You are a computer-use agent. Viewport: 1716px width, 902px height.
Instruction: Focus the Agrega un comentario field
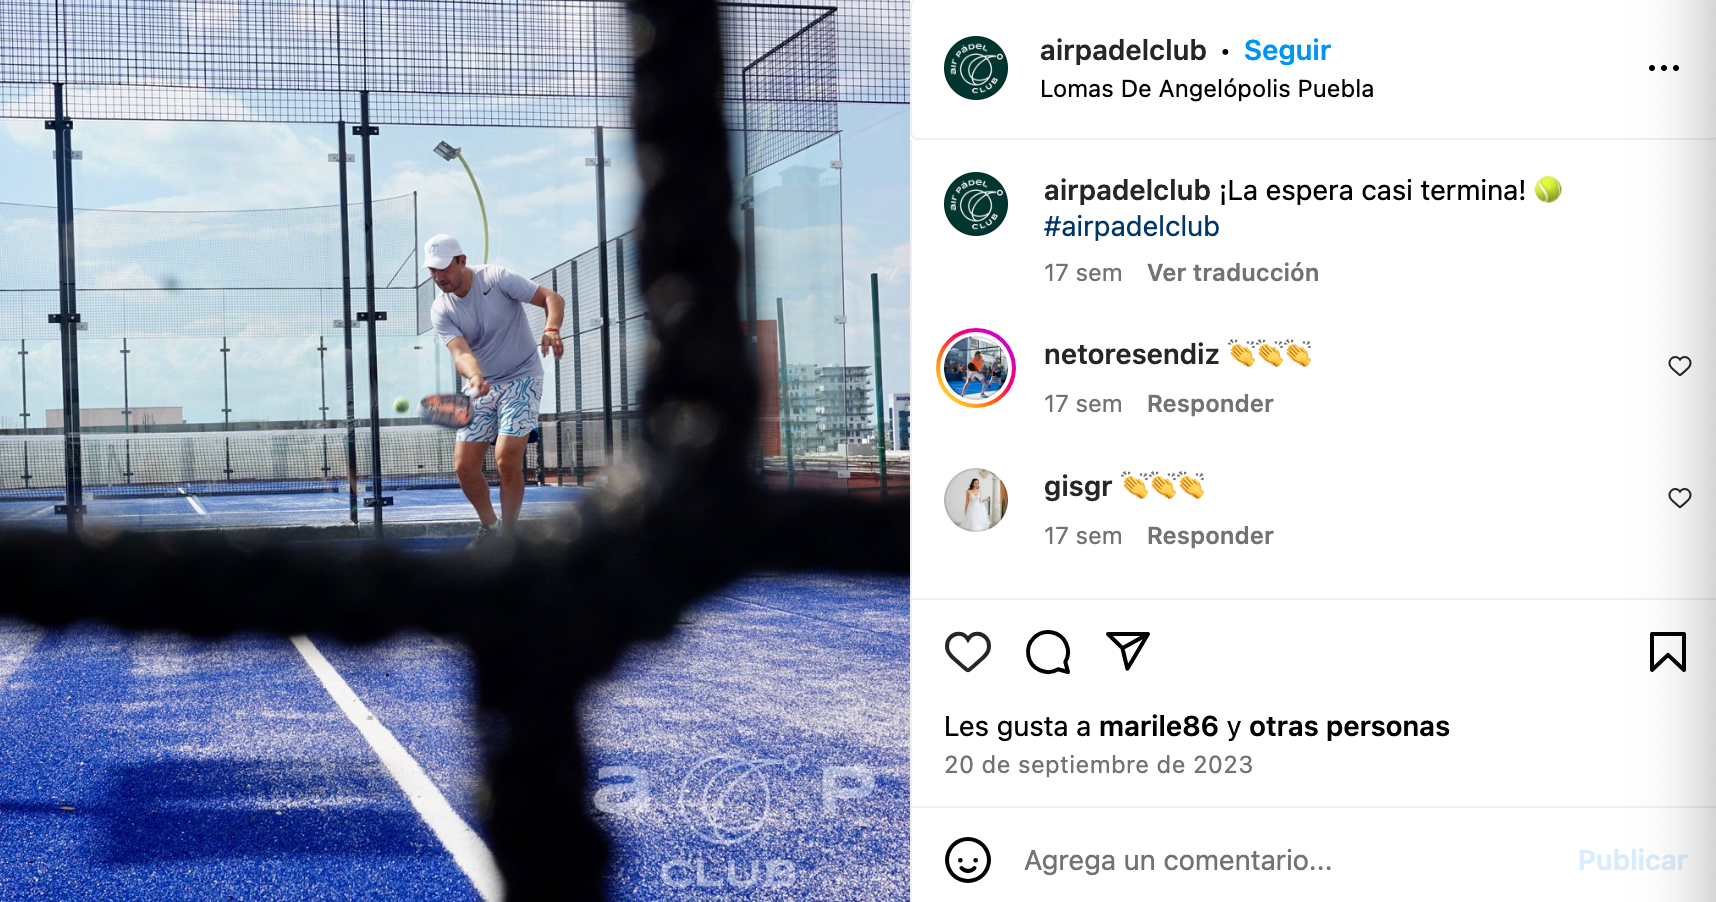[1290, 860]
